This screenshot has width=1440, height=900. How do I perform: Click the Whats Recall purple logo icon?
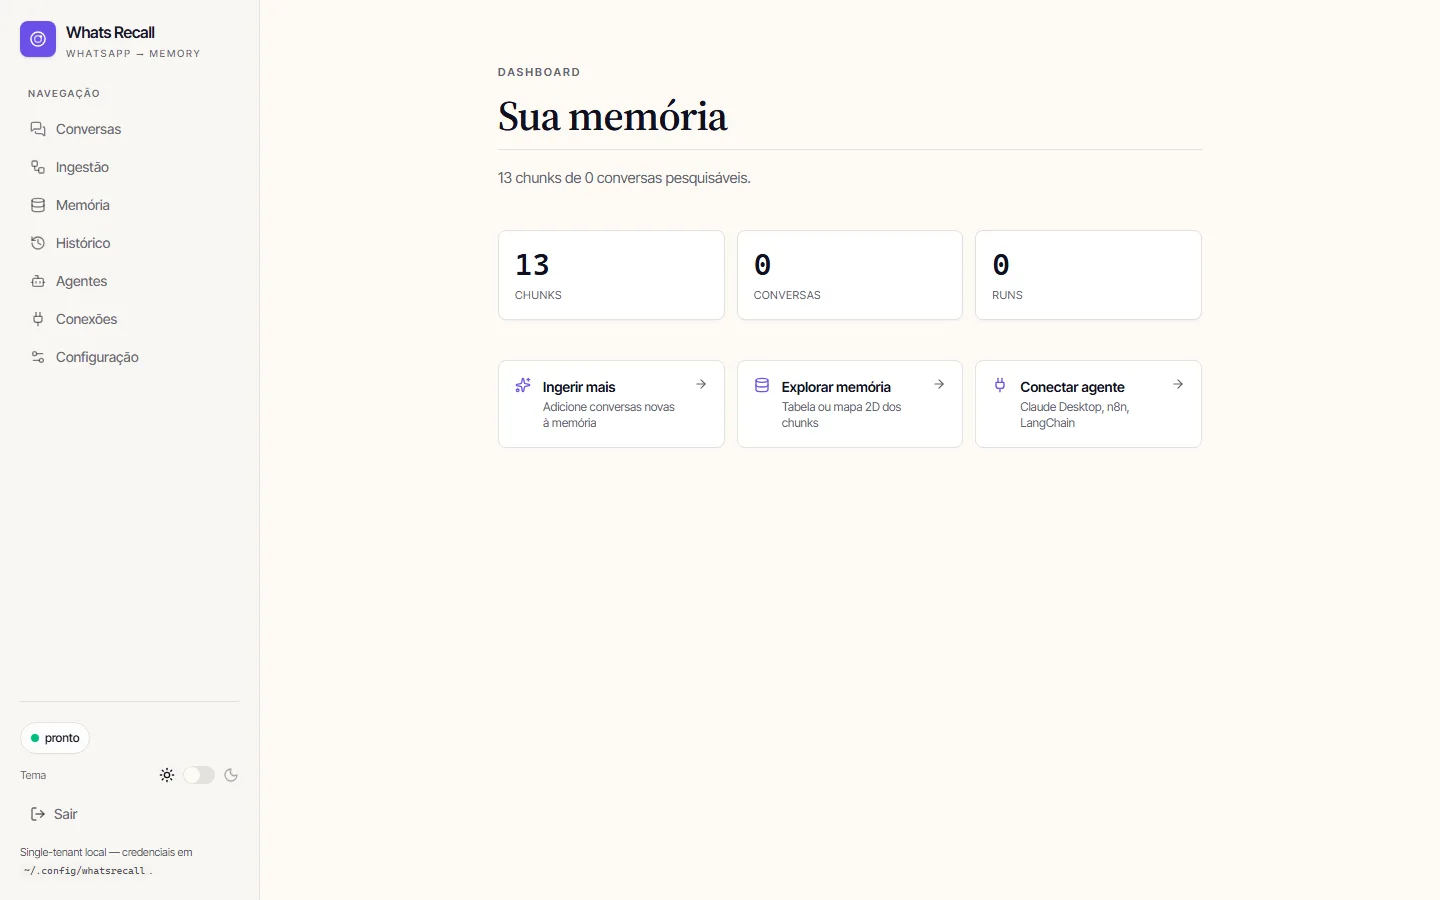pos(38,39)
